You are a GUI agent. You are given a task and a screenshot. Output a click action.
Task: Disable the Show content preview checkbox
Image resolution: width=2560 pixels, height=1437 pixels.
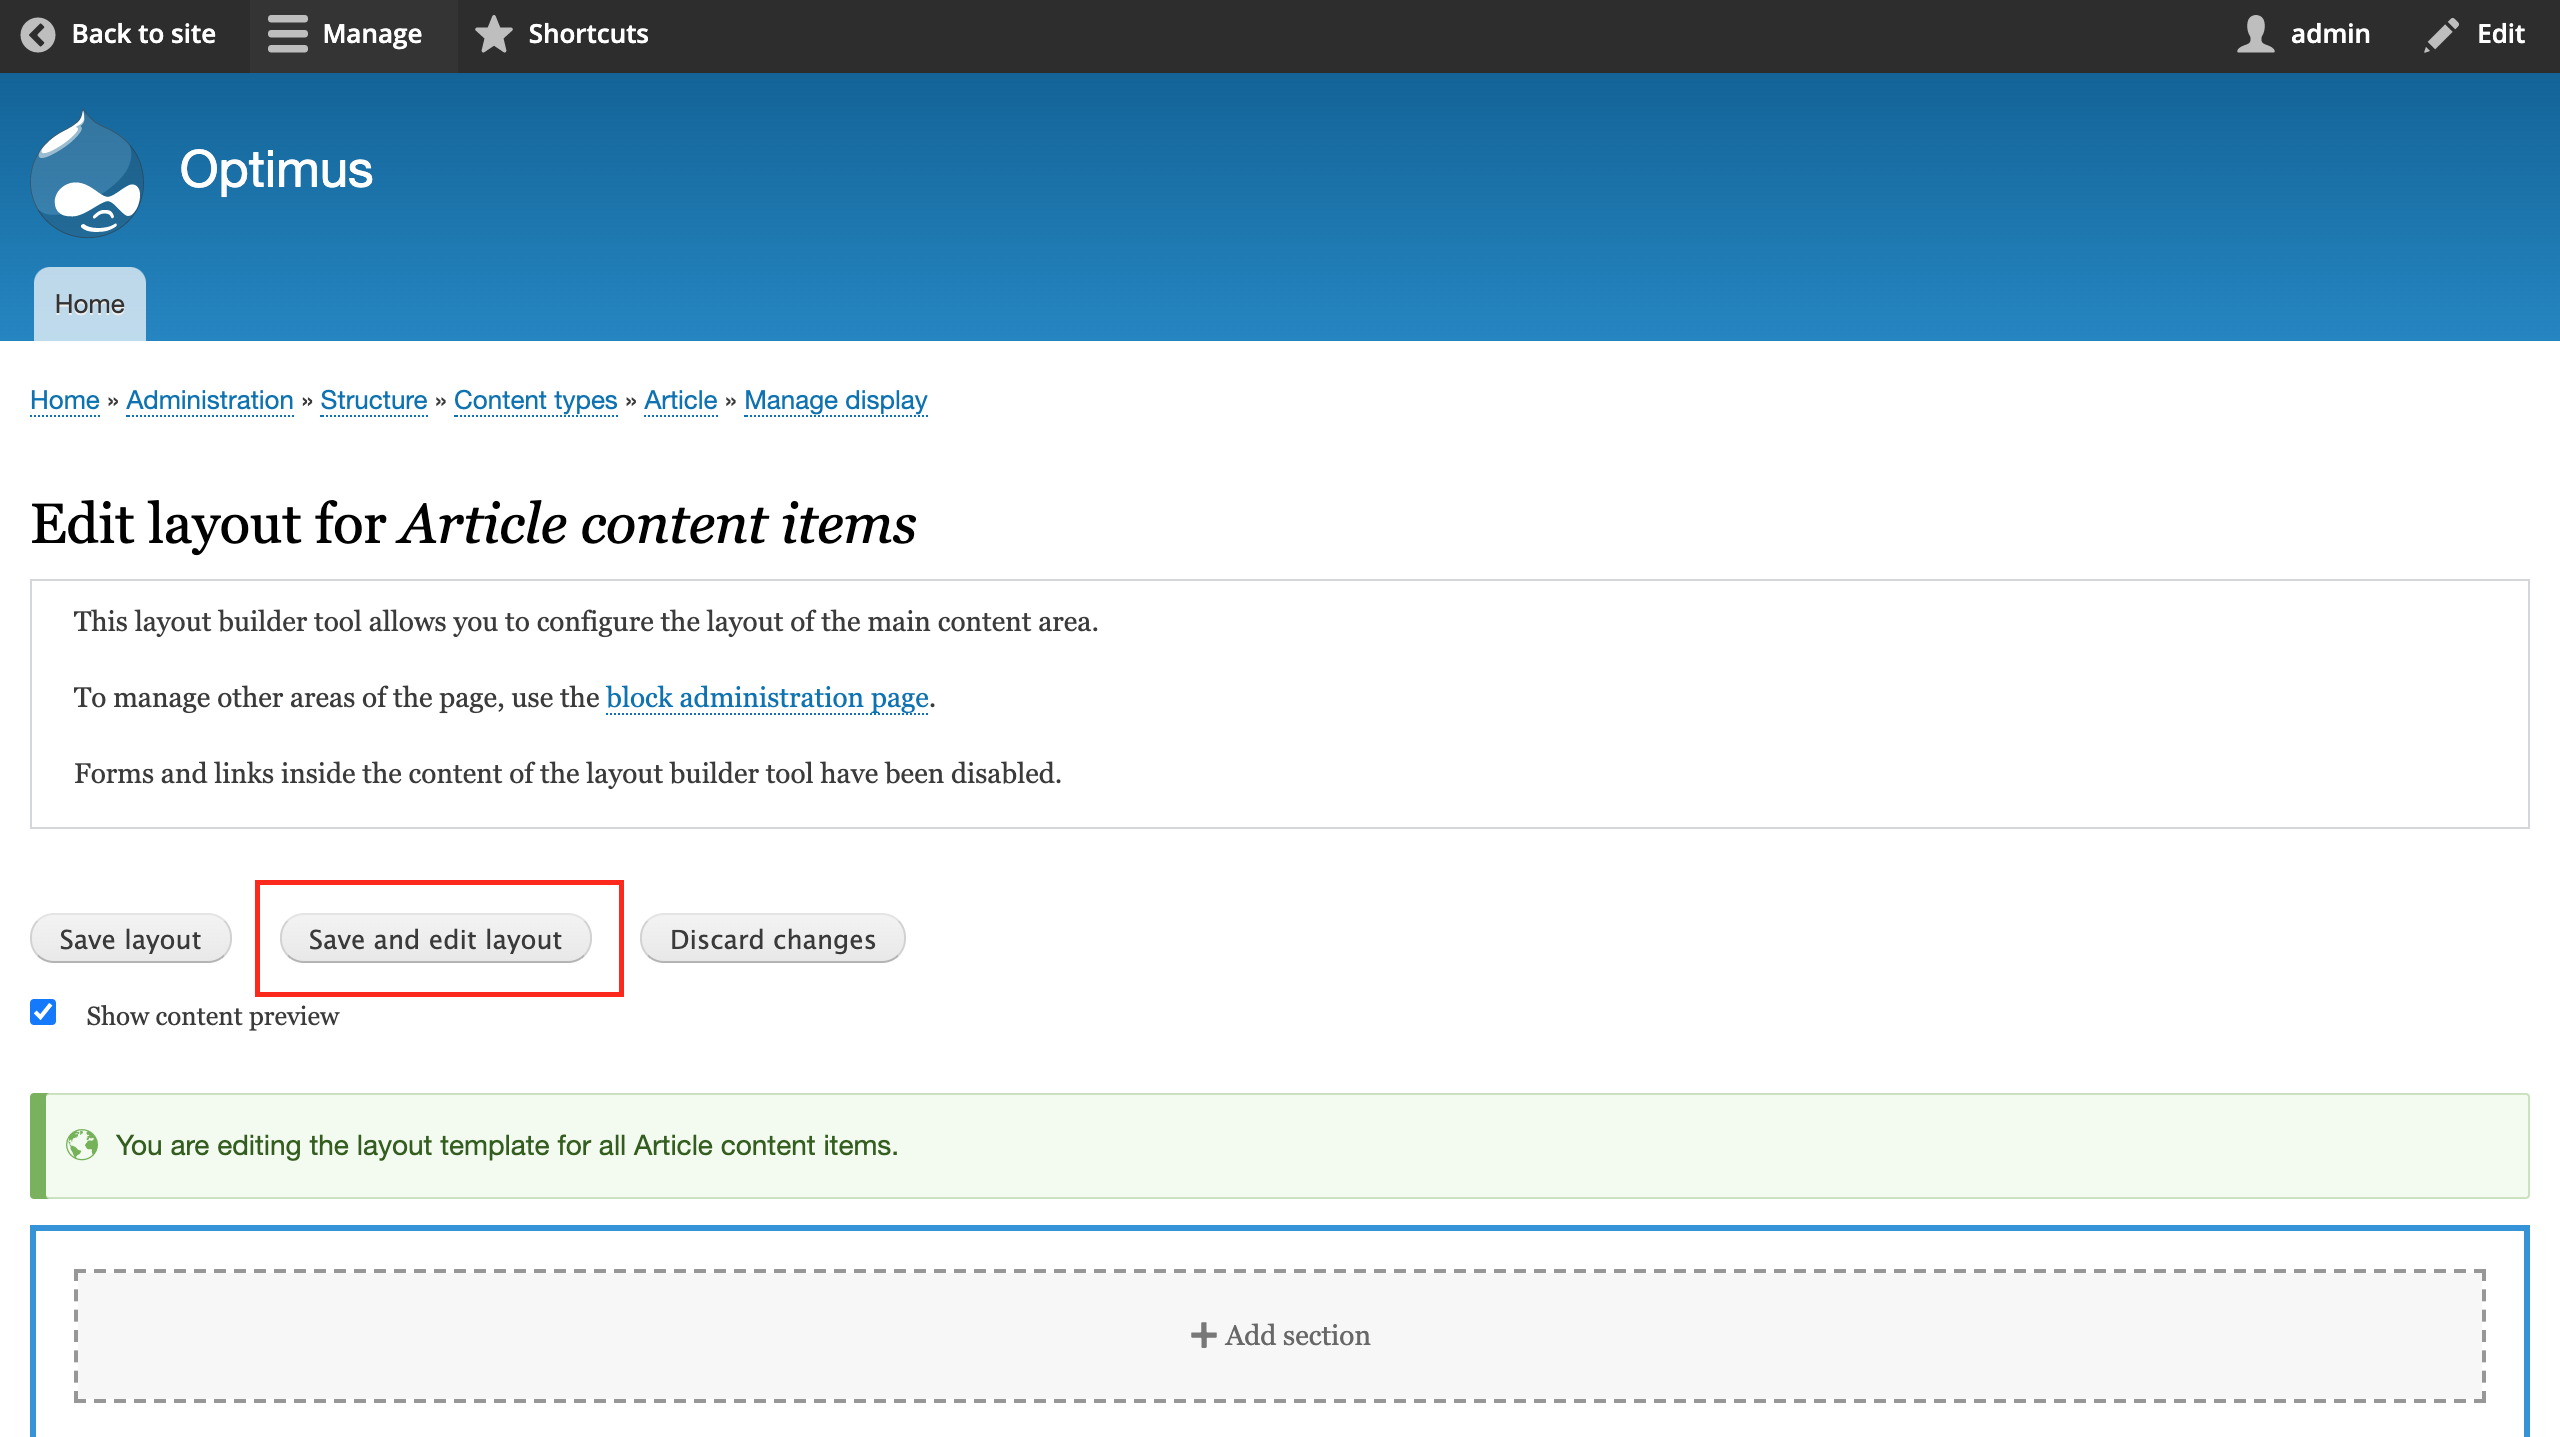(42, 1013)
